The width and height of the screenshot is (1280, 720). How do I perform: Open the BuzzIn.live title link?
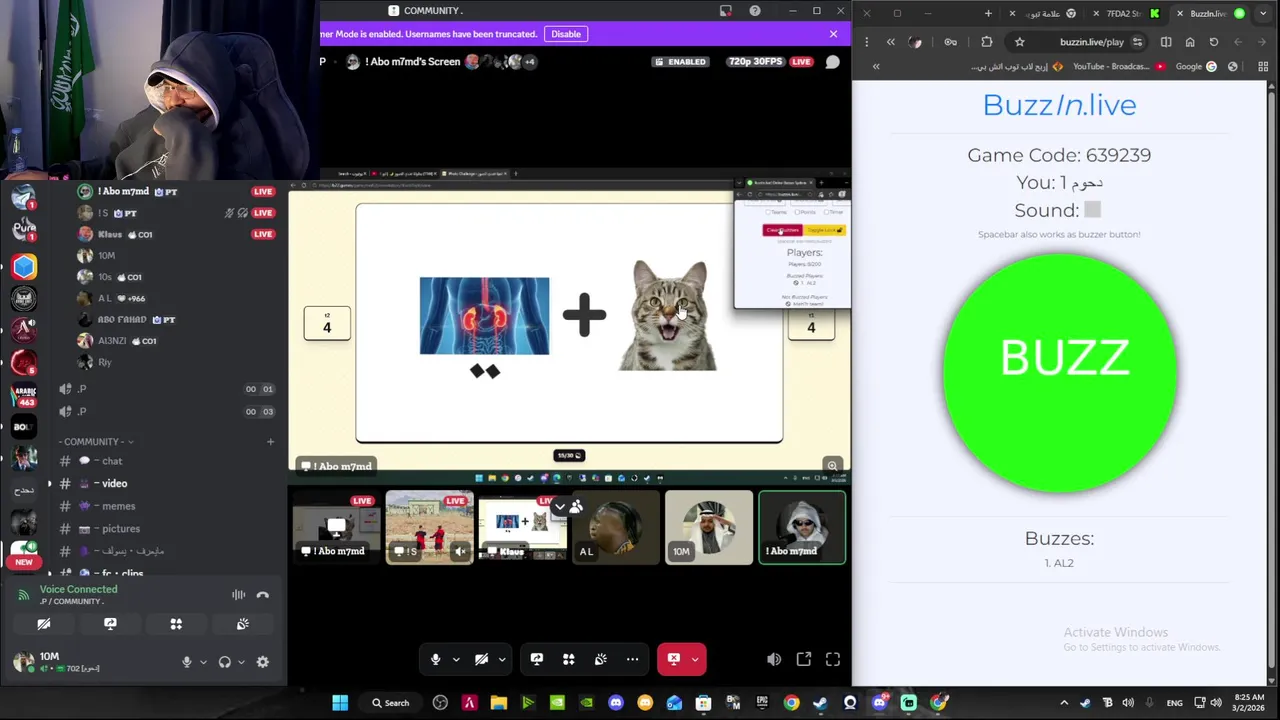[x=1059, y=105]
